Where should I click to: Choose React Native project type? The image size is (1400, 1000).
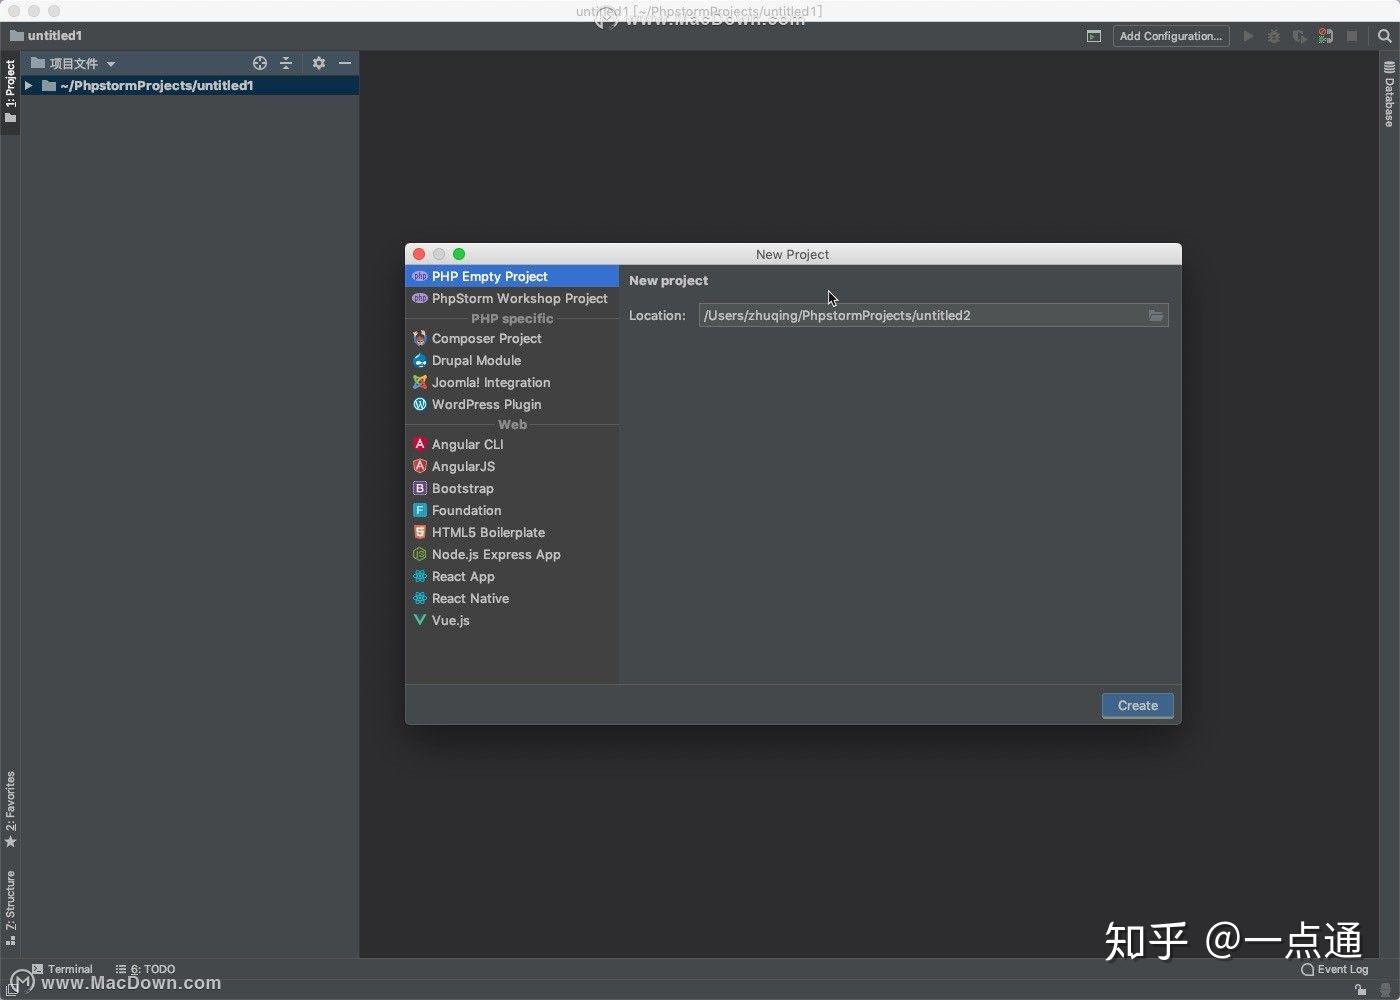coord(512,598)
